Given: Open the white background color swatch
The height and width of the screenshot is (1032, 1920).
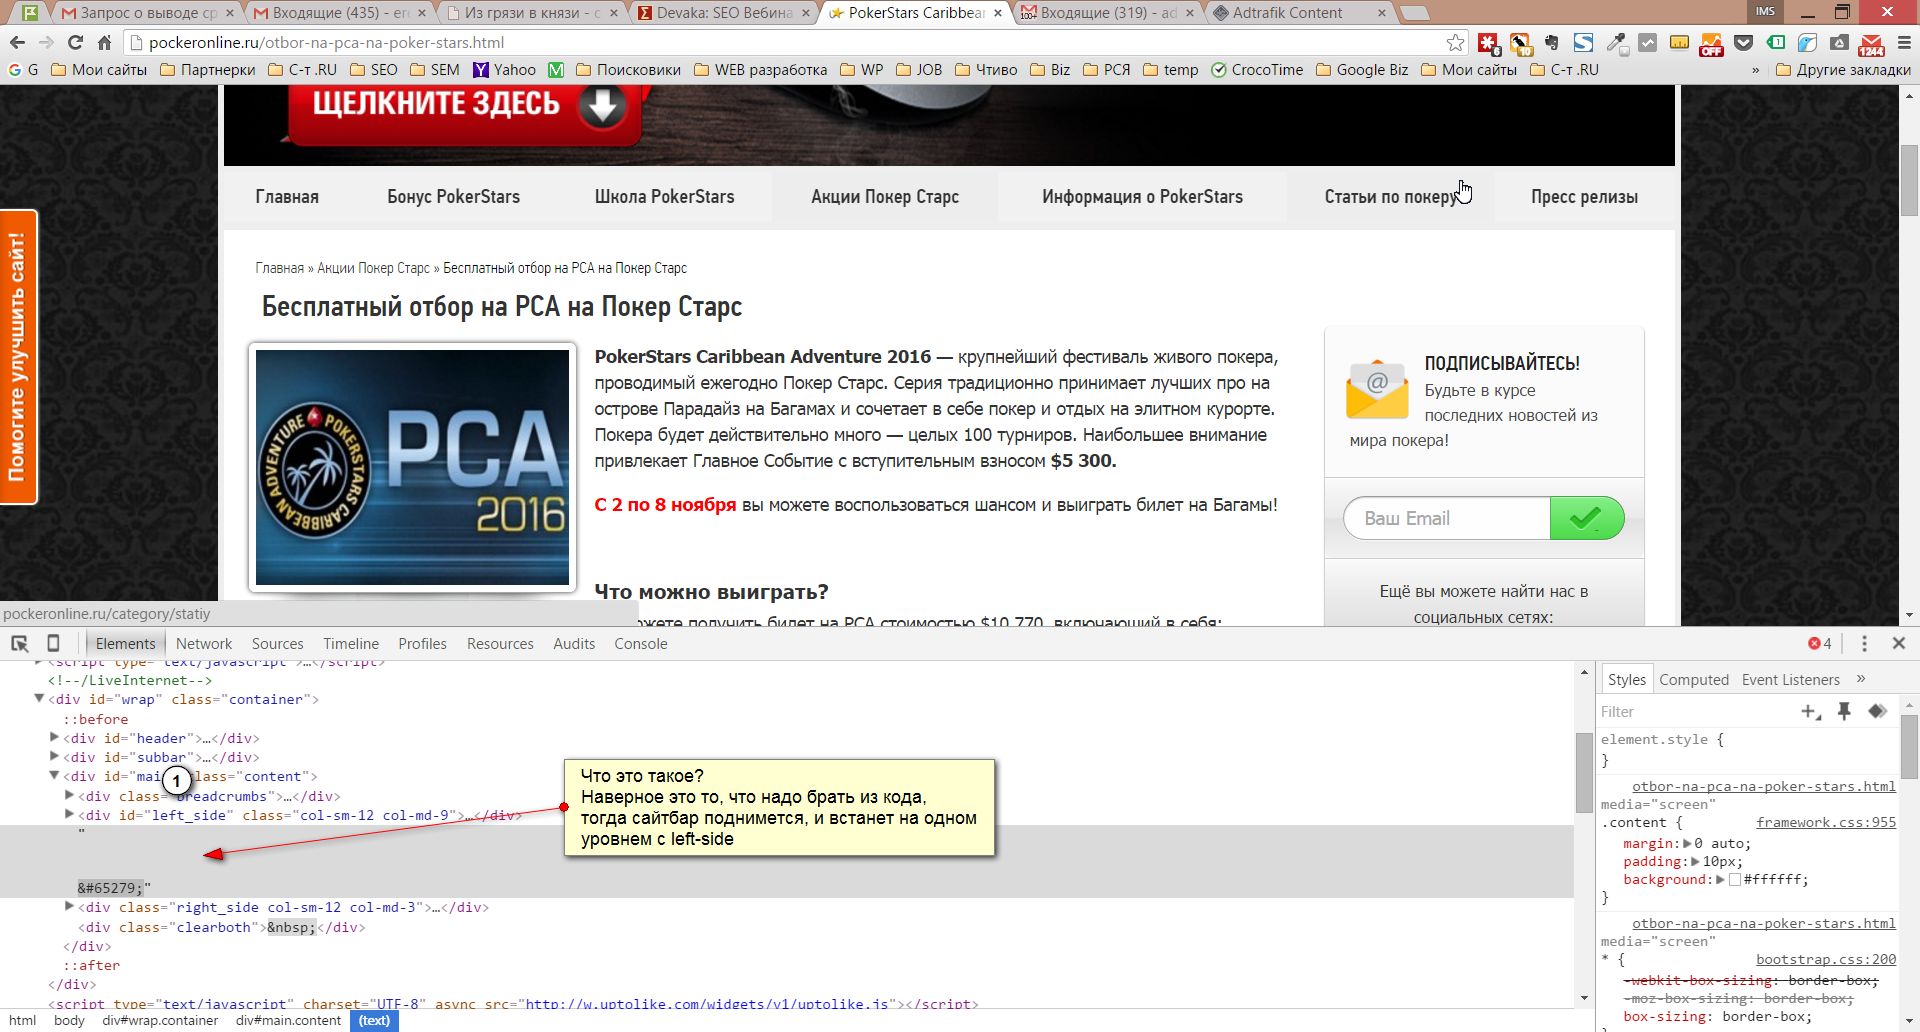Looking at the screenshot, I should click(x=1735, y=880).
